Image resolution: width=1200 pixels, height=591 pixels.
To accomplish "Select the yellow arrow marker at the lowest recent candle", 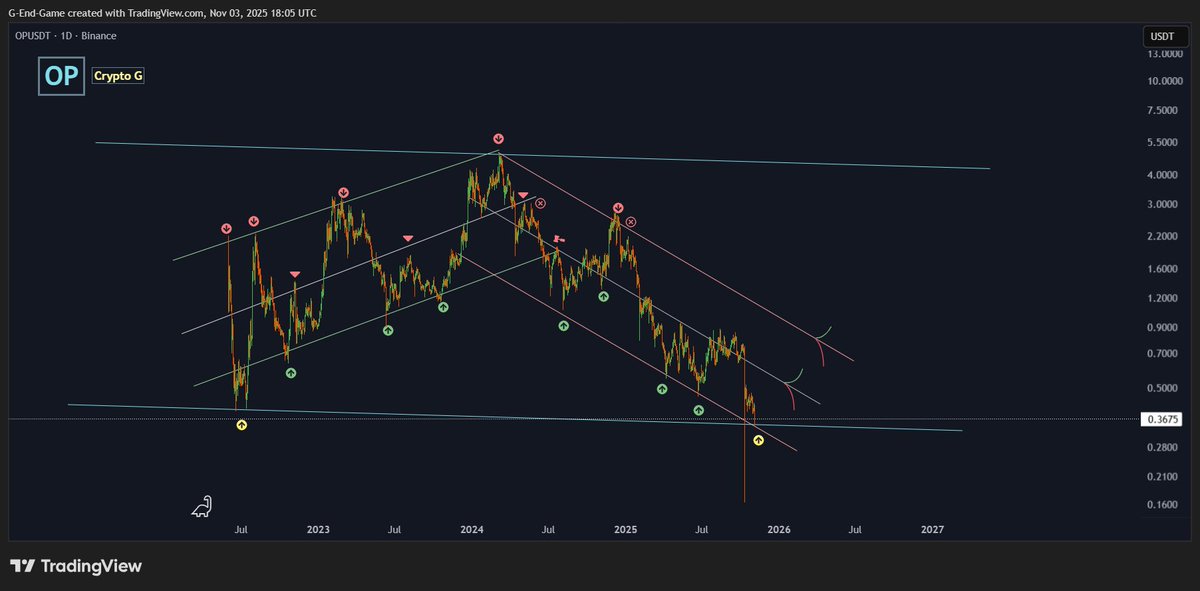I will [x=758, y=441].
